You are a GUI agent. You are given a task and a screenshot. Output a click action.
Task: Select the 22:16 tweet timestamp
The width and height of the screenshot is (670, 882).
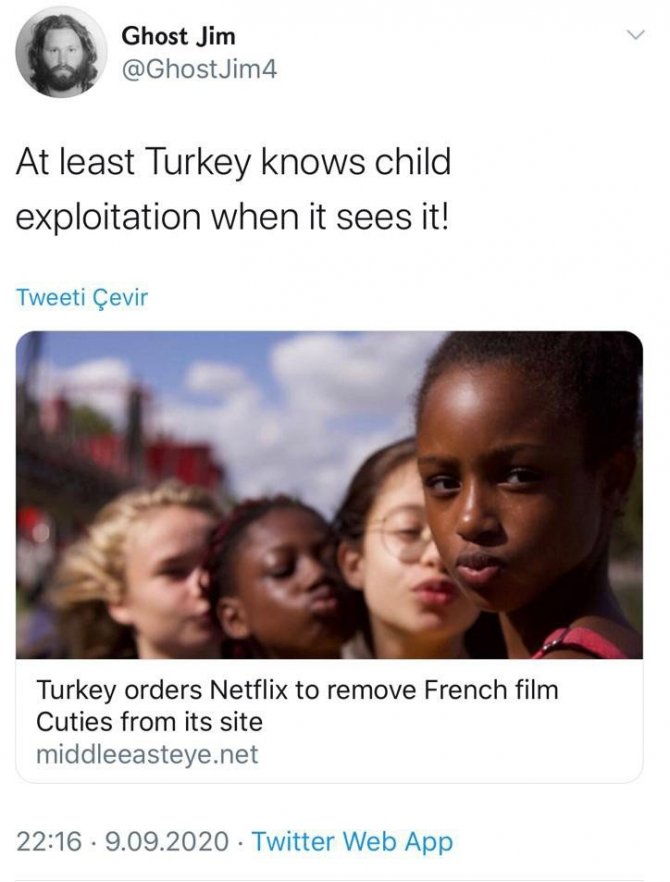tap(49, 842)
